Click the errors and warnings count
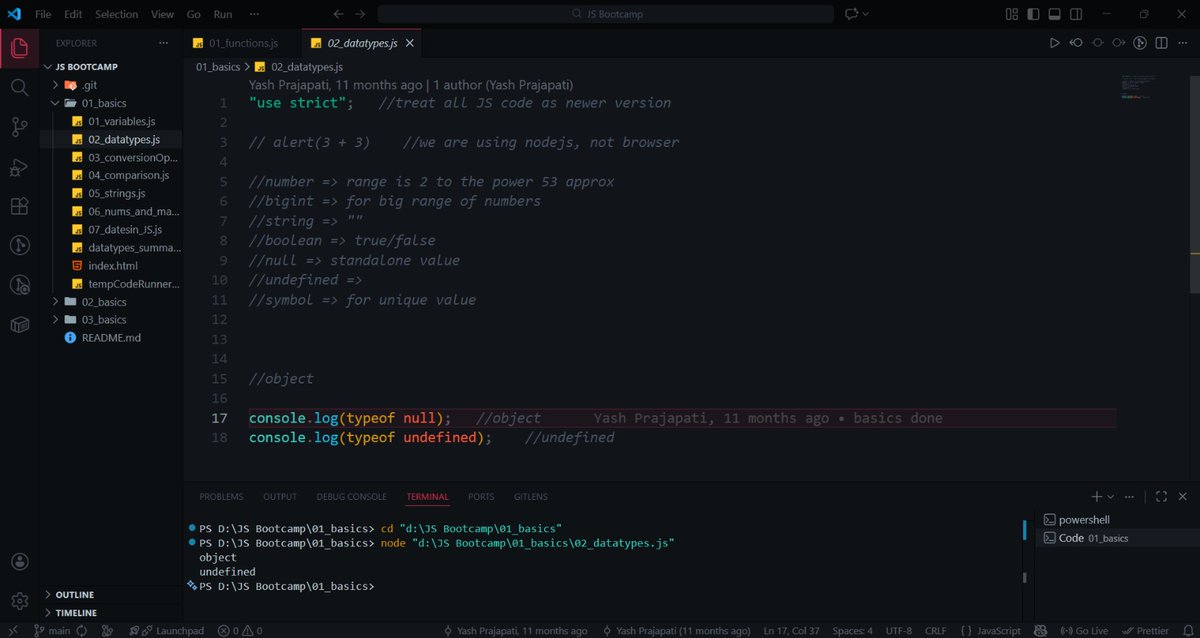Image resolution: width=1200 pixels, height=638 pixels. (240, 631)
